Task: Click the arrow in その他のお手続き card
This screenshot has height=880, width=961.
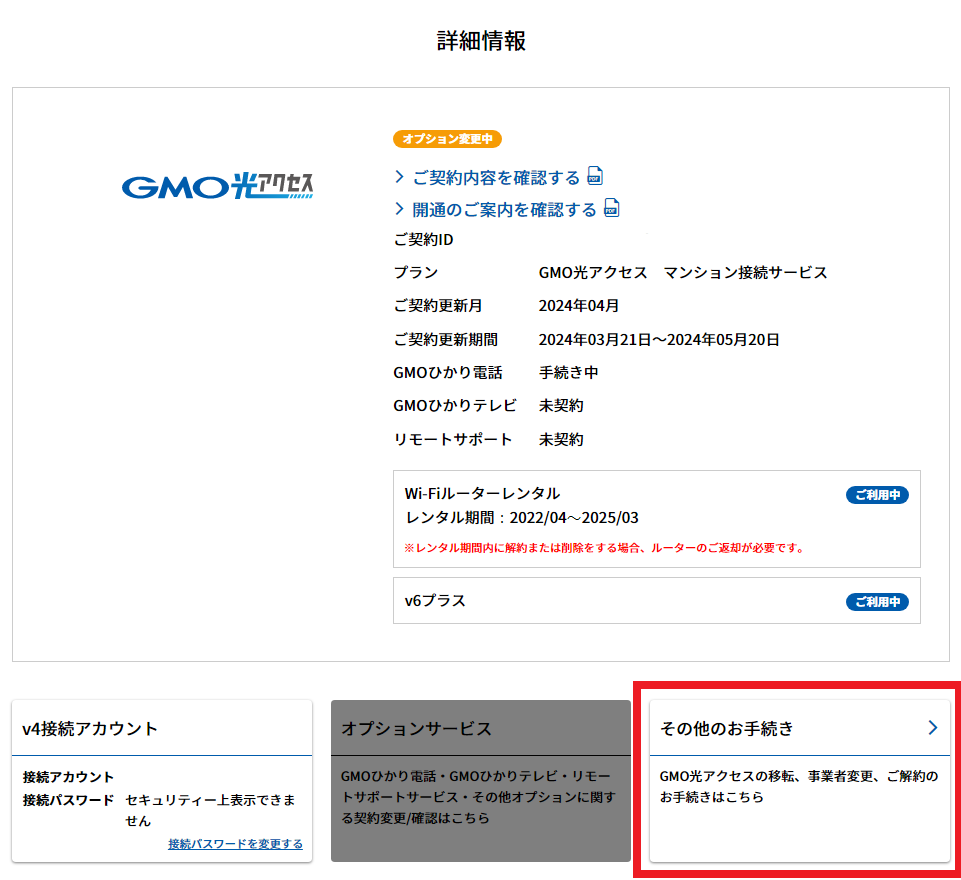Action: [932, 728]
